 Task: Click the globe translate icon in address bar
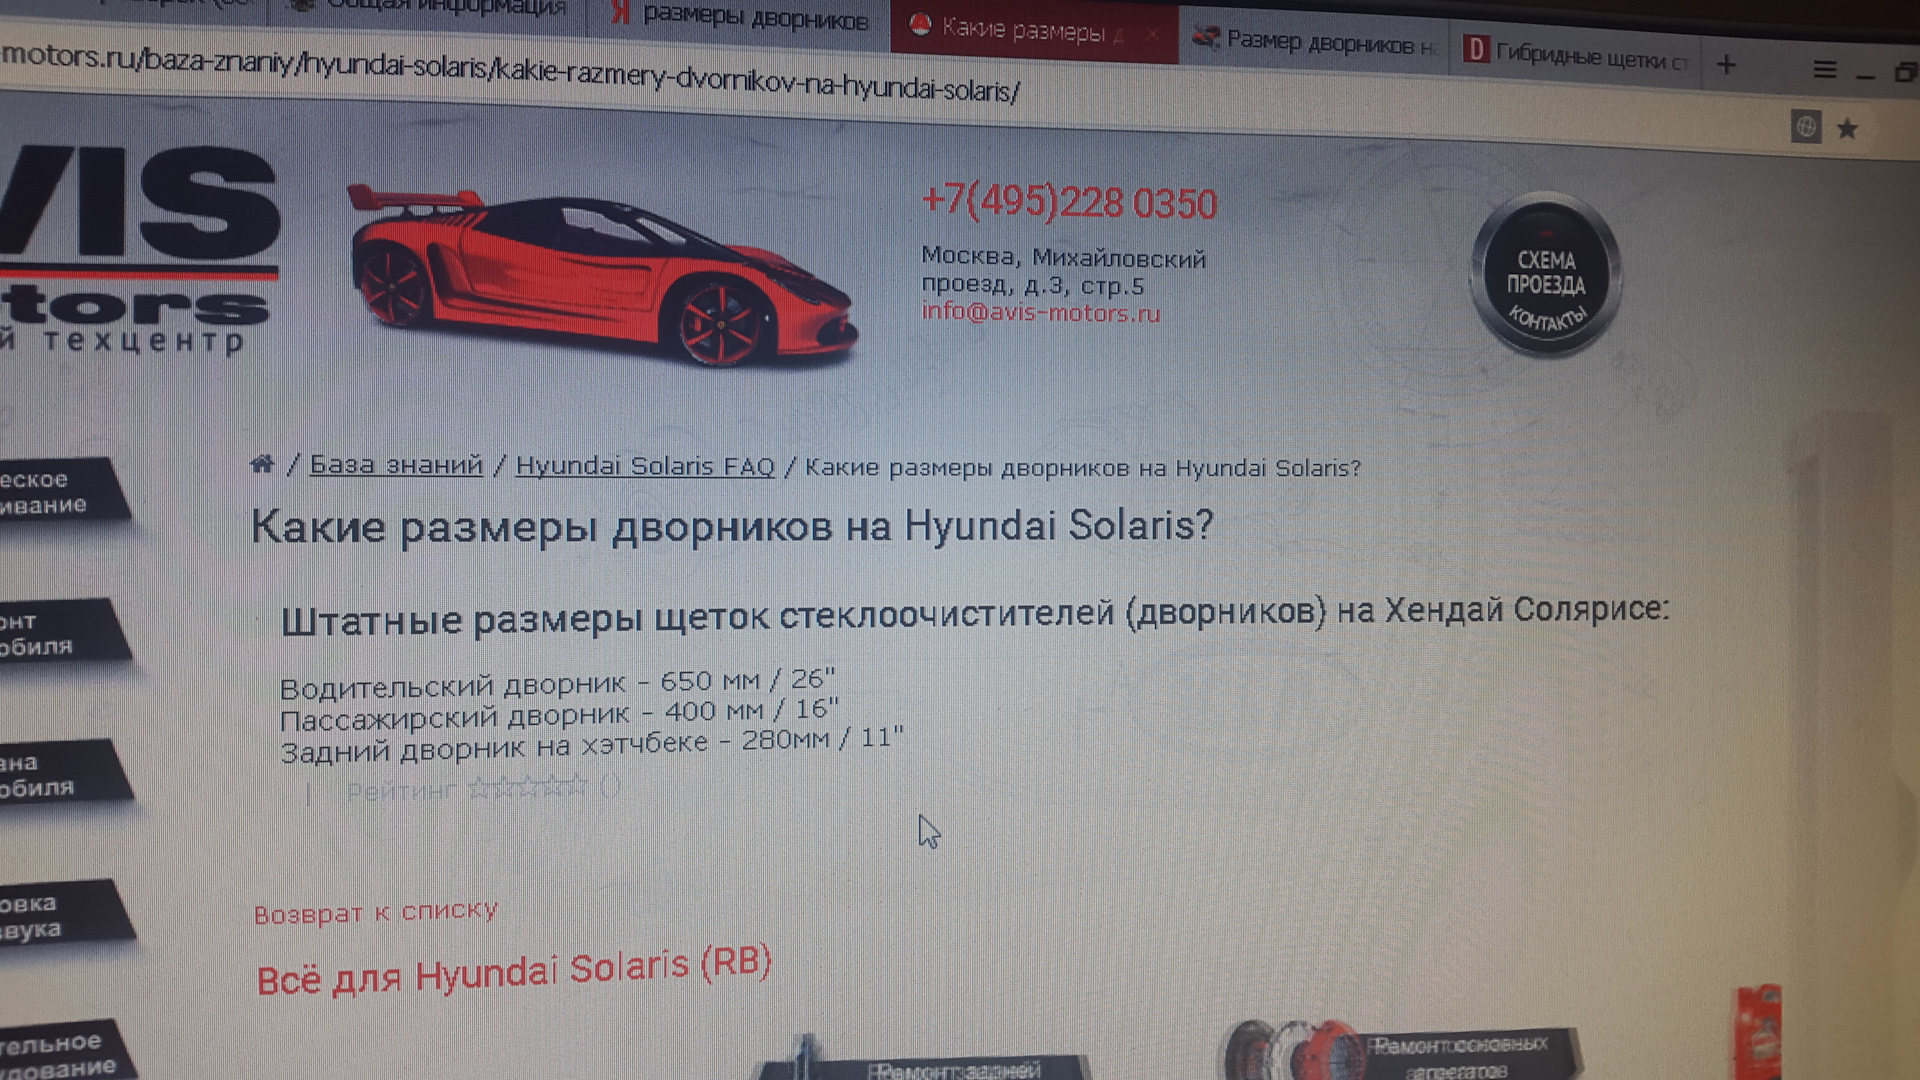pos(1806,127)
